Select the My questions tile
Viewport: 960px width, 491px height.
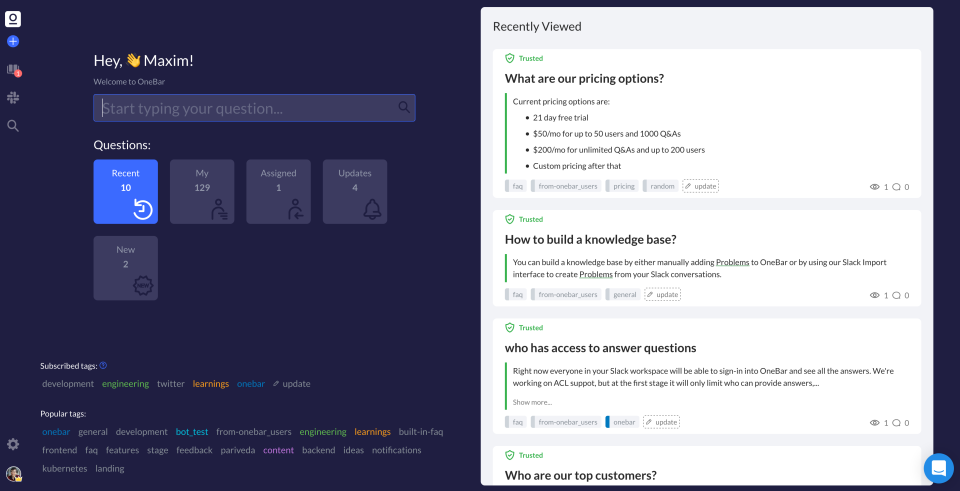click(202, 192)
